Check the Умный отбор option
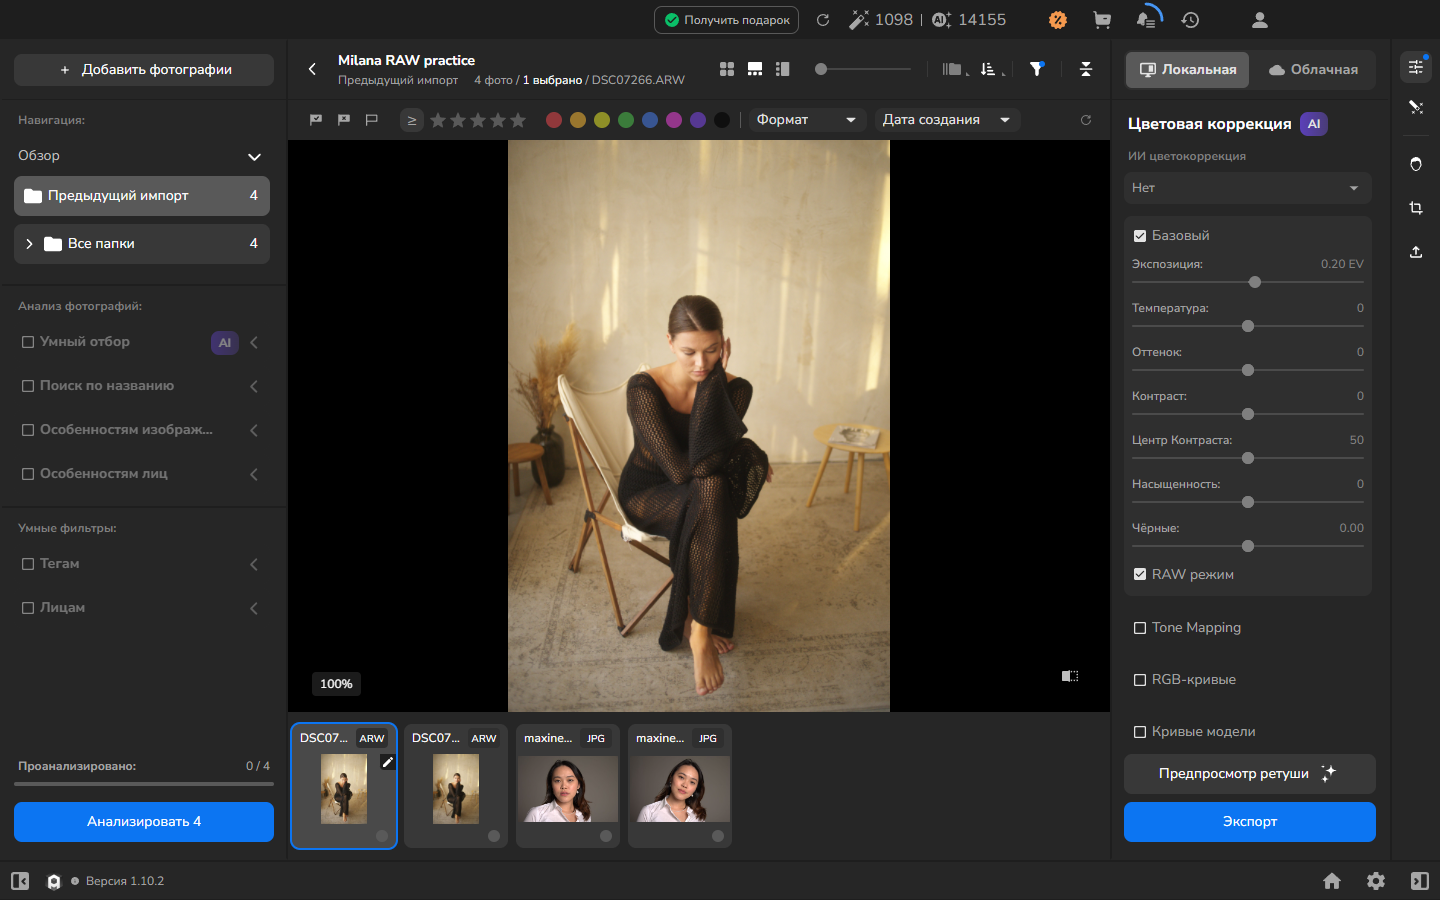This screenshot has width=1440, height=900. 28,342
